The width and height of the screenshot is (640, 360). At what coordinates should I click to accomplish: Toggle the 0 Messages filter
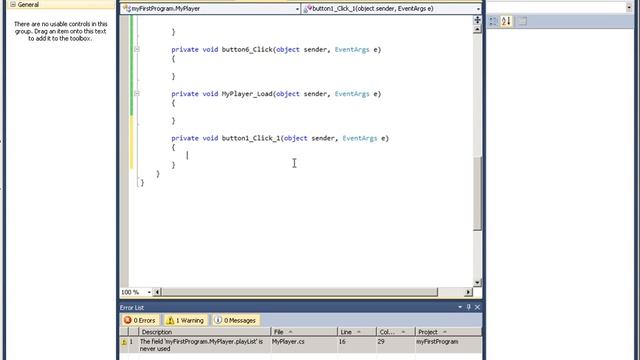236,320
